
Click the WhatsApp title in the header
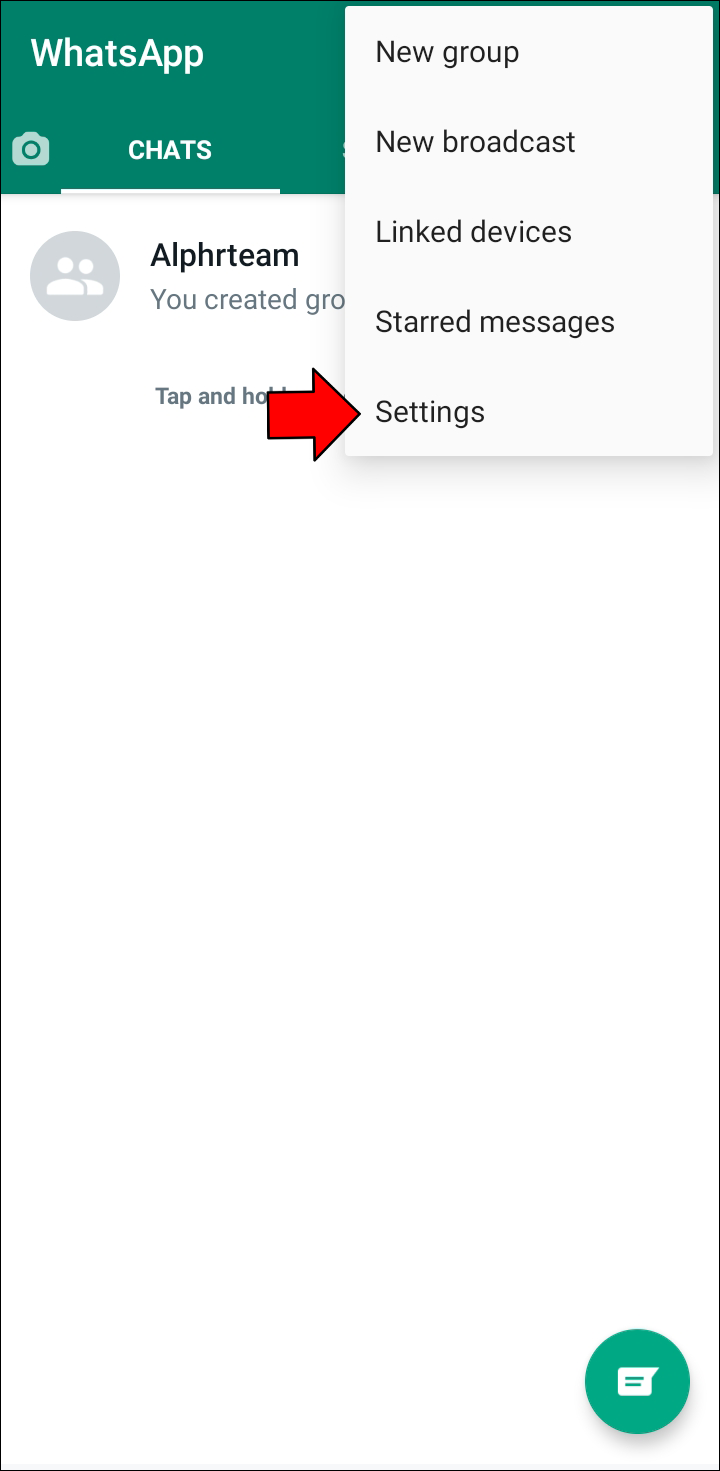(117, 53)
